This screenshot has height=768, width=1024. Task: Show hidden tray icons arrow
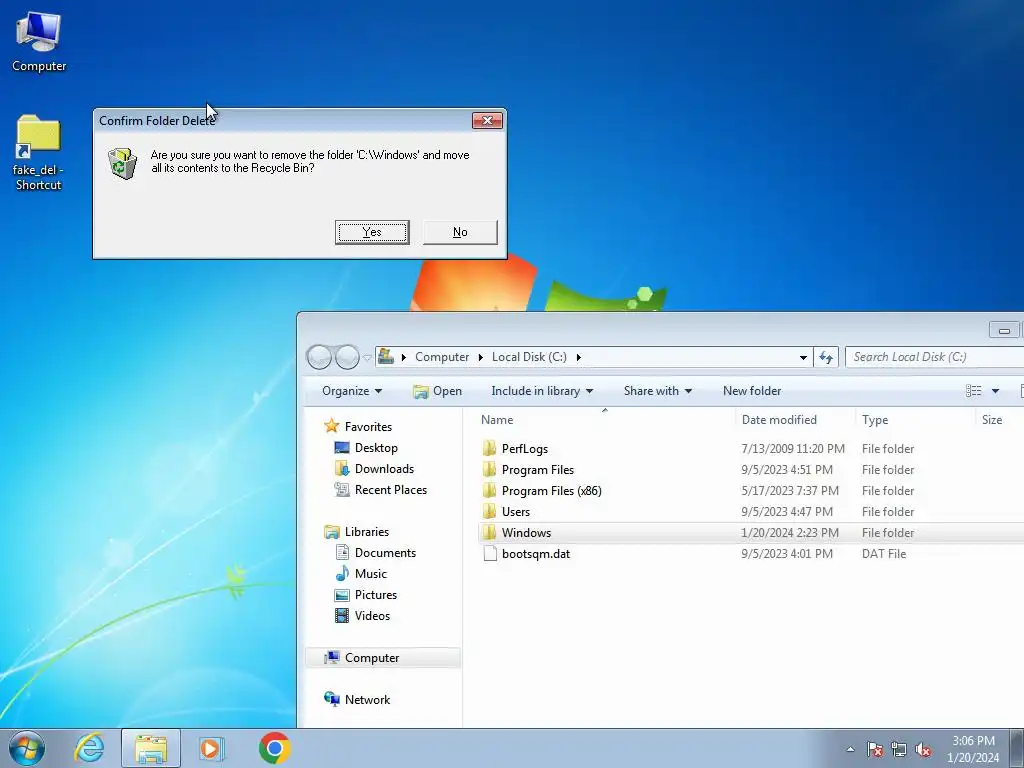coord(850,749)
